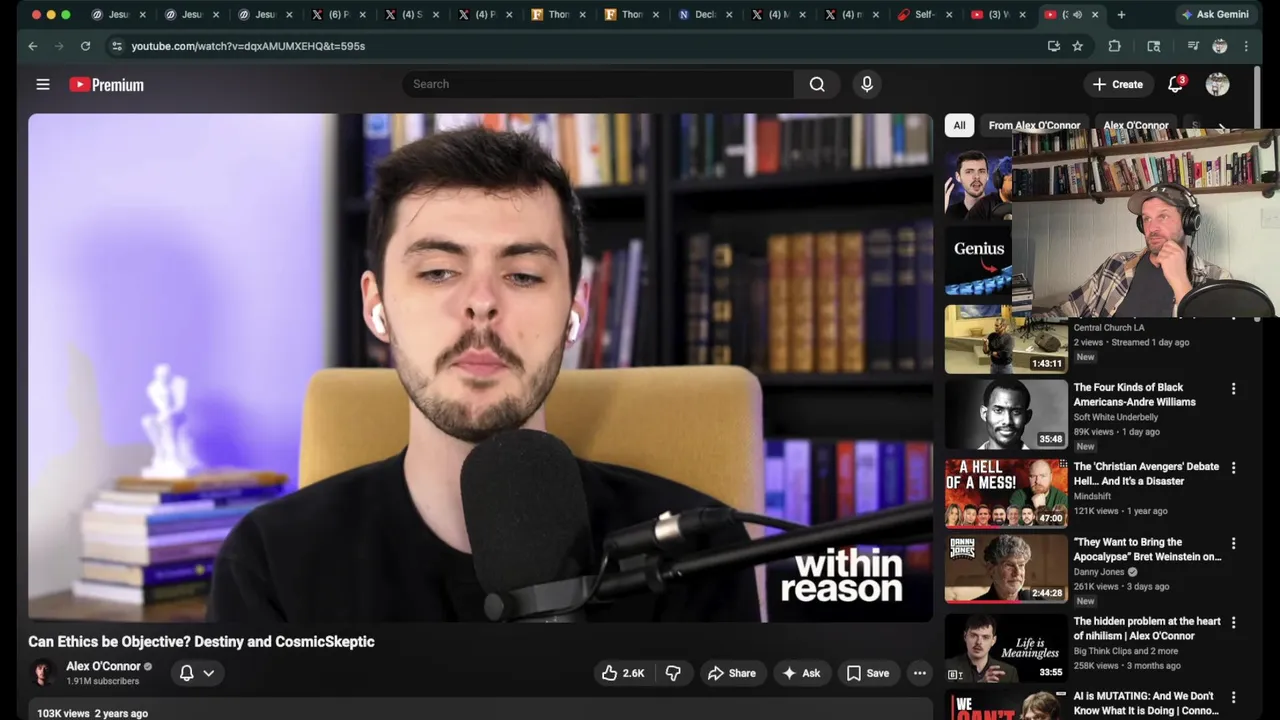The height and width of the screenshot is (720, 1280).
Task: Switch to the Decl browser tab
Action: pos(703,15)
